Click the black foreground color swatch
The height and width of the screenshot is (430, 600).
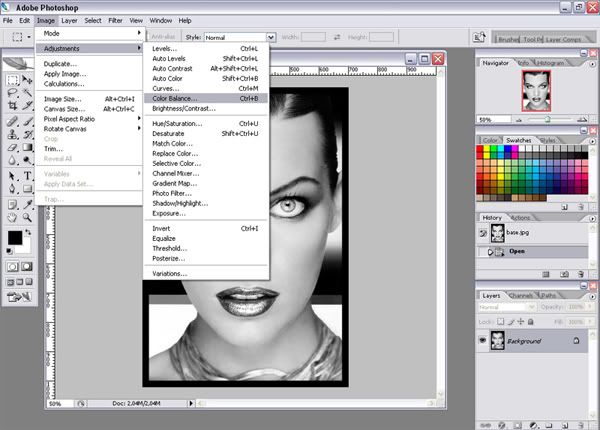coord(15,238)
